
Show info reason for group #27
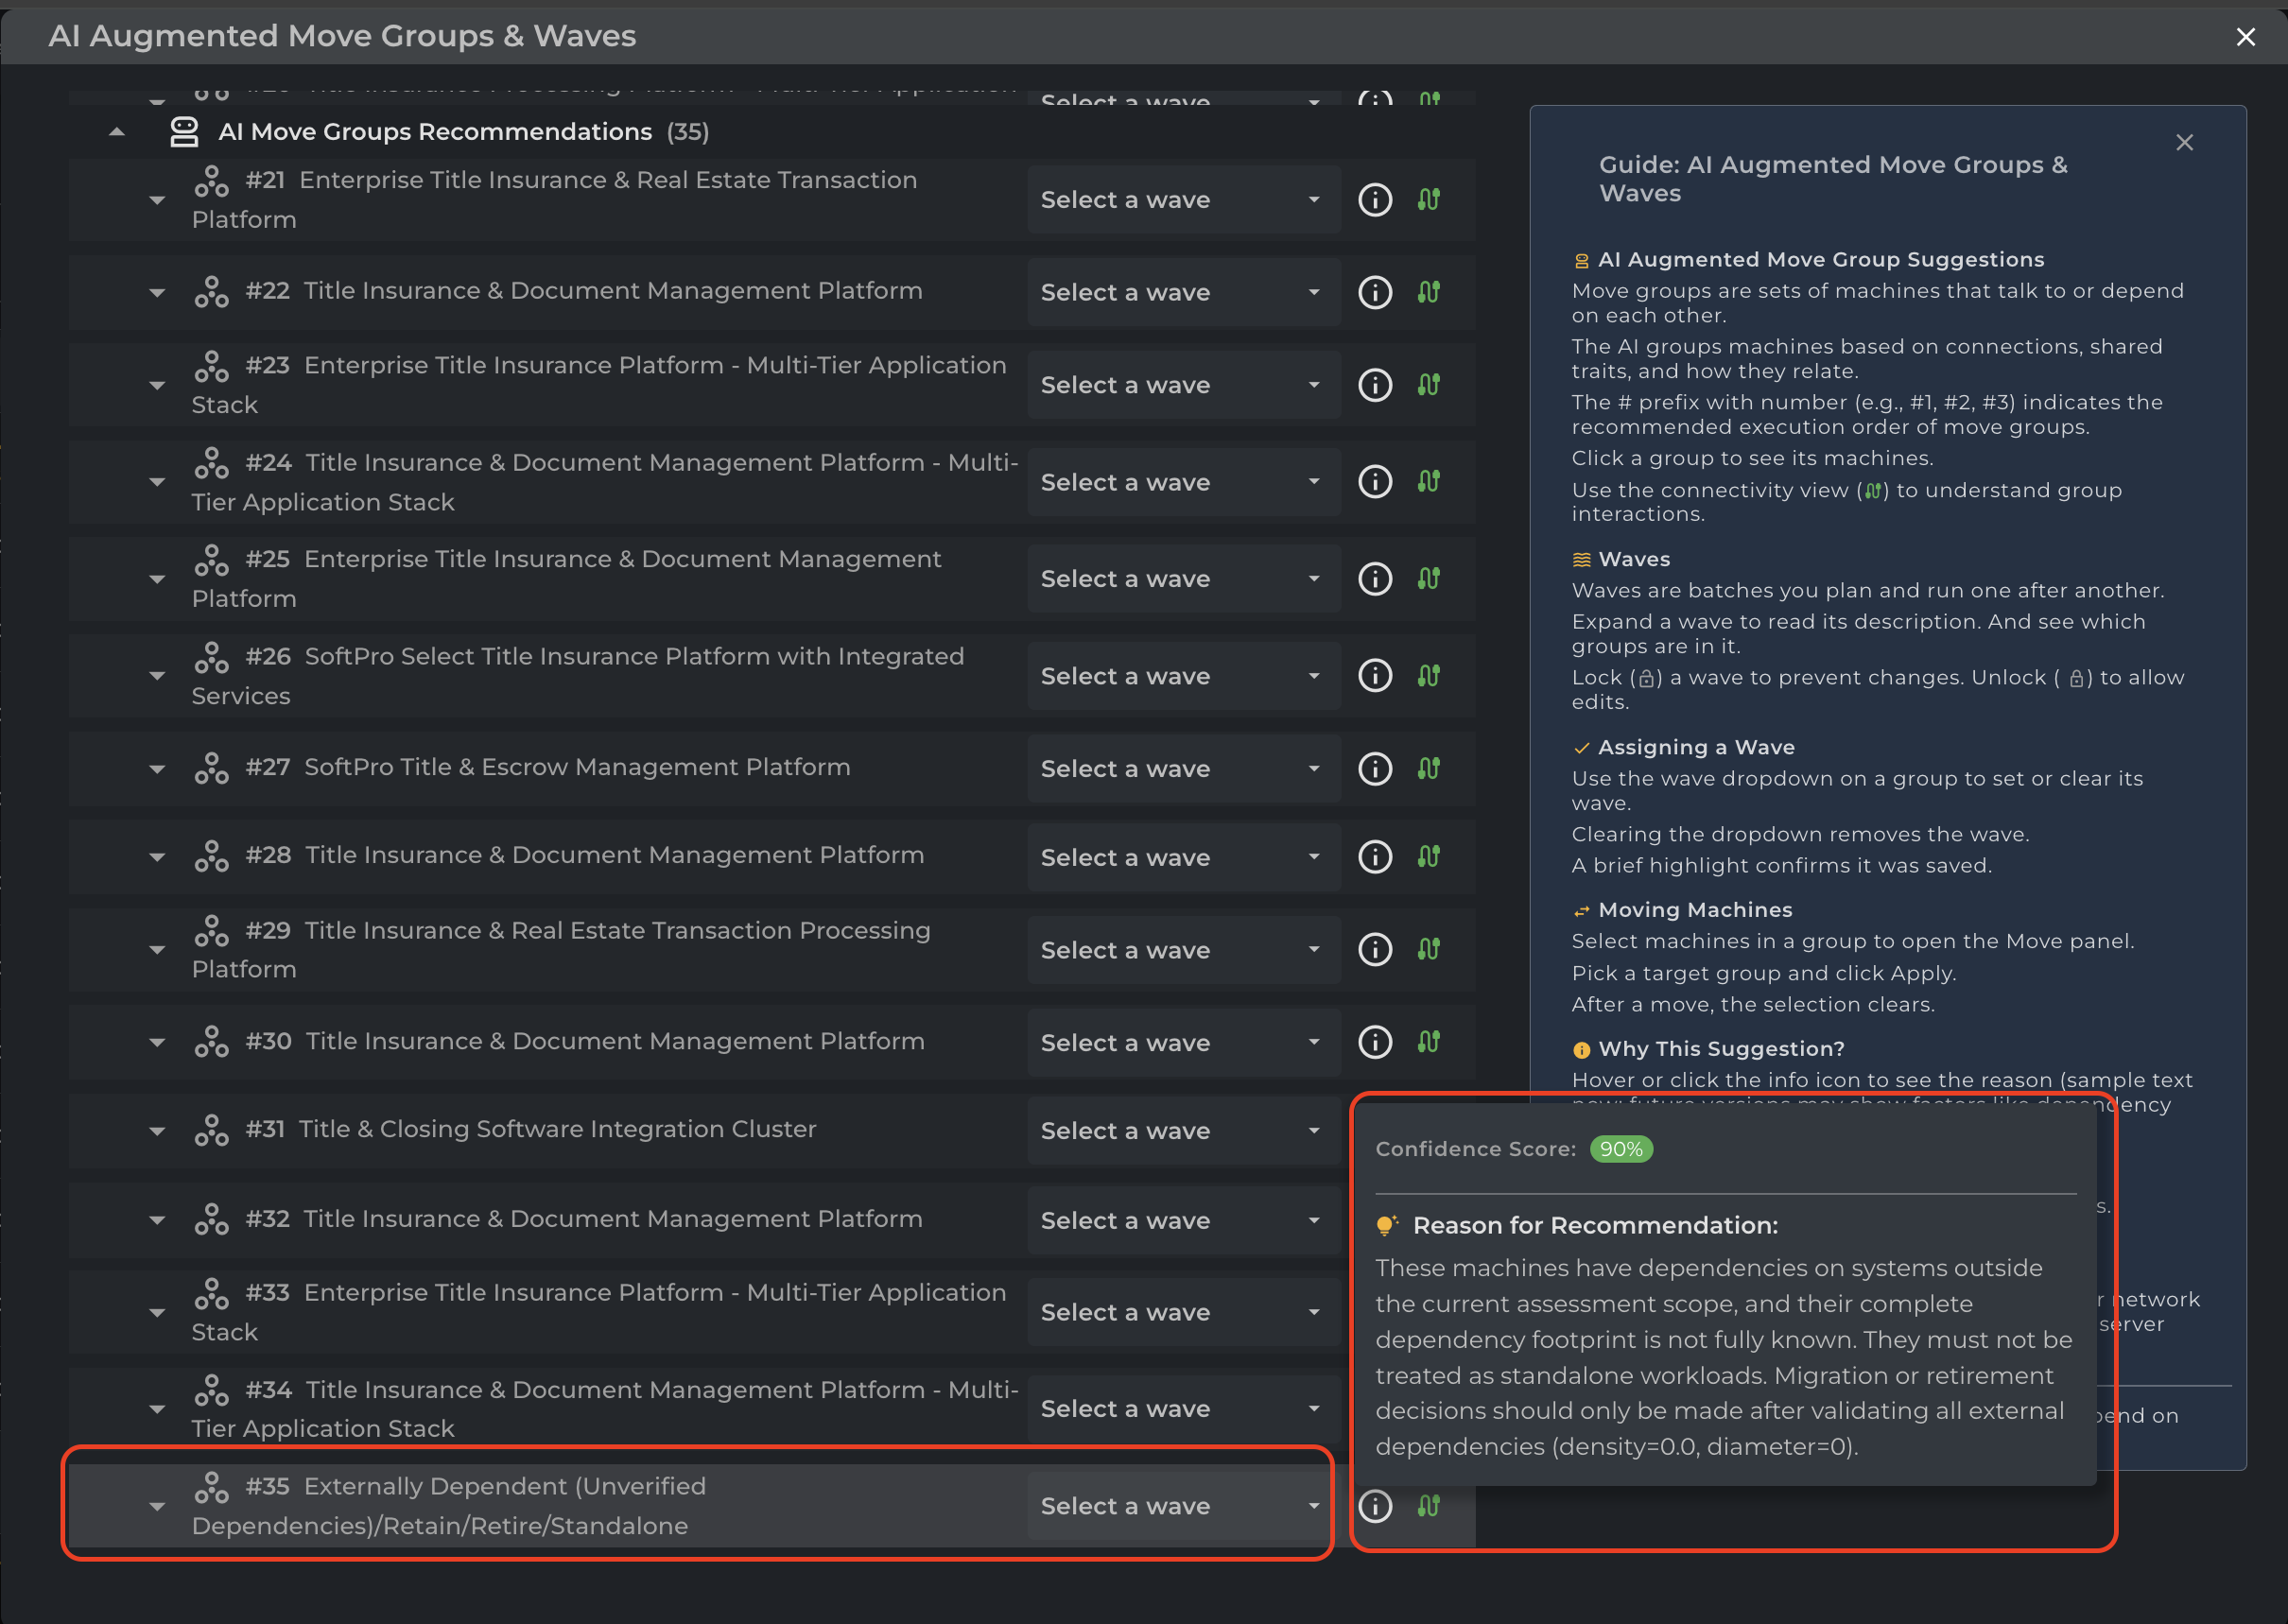click(1375, 768)
